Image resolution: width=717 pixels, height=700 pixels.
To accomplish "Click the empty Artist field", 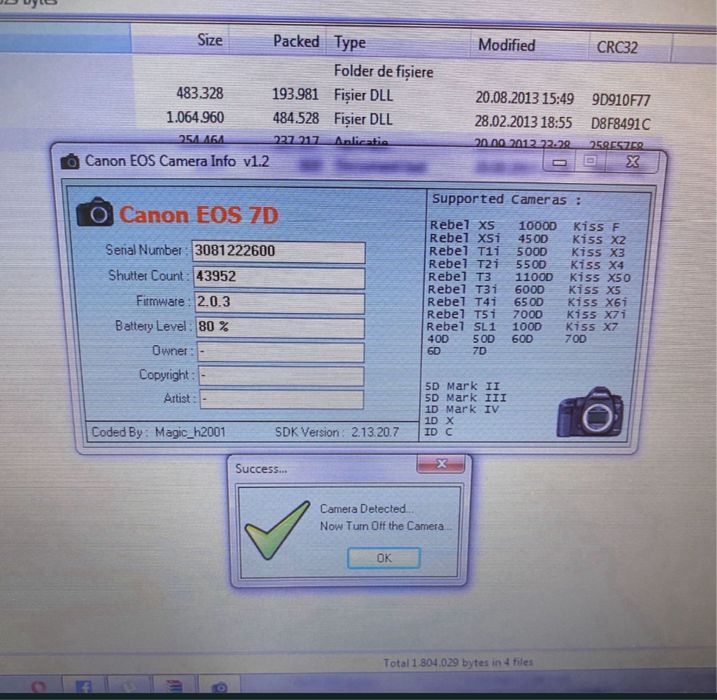I will [x=282, y=399].
